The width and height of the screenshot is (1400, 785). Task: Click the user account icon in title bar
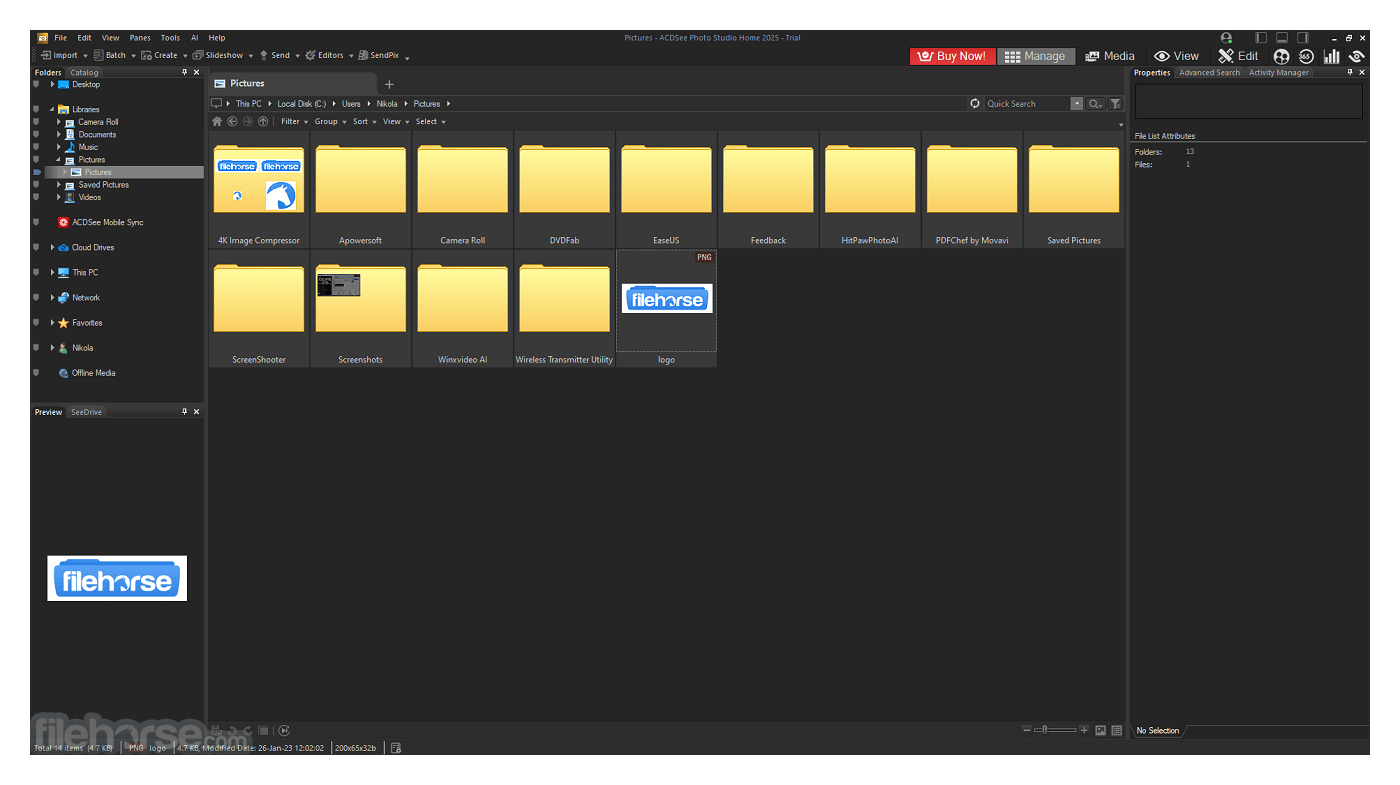click(x=1226, y=38)
